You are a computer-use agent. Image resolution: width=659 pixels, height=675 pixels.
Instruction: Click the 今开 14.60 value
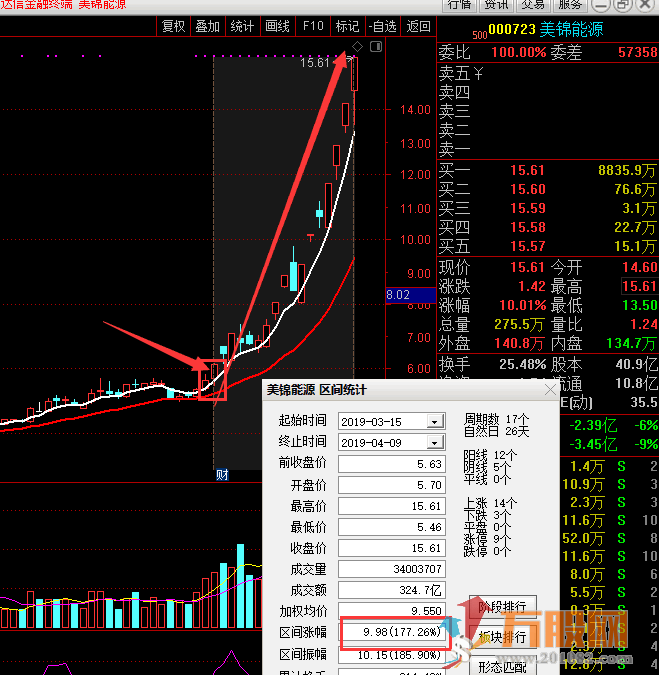click(x=640, y=267)
